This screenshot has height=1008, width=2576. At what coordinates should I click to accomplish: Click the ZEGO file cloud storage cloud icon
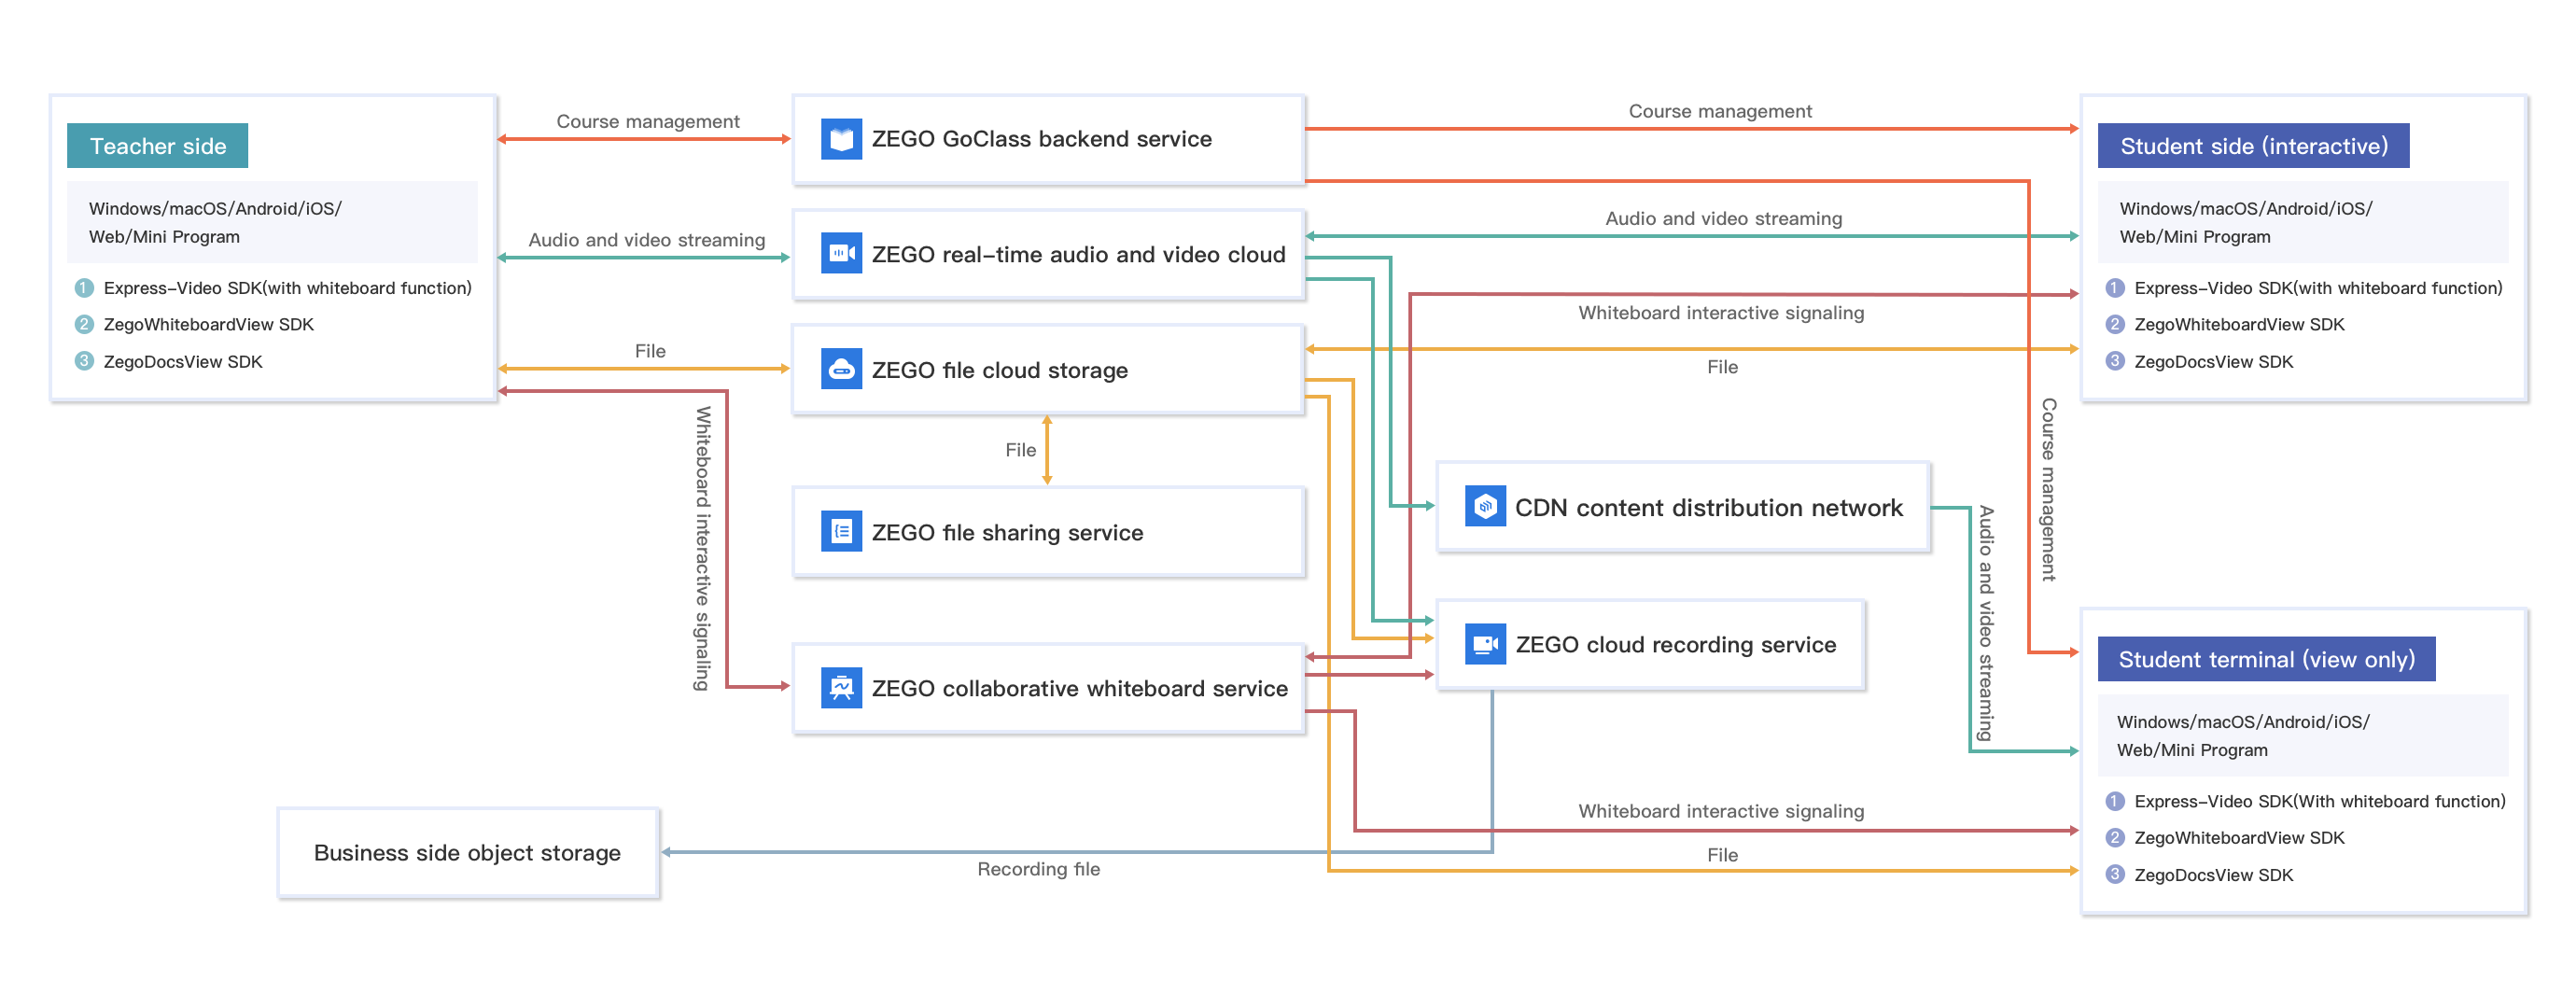[x=841, y=369]
